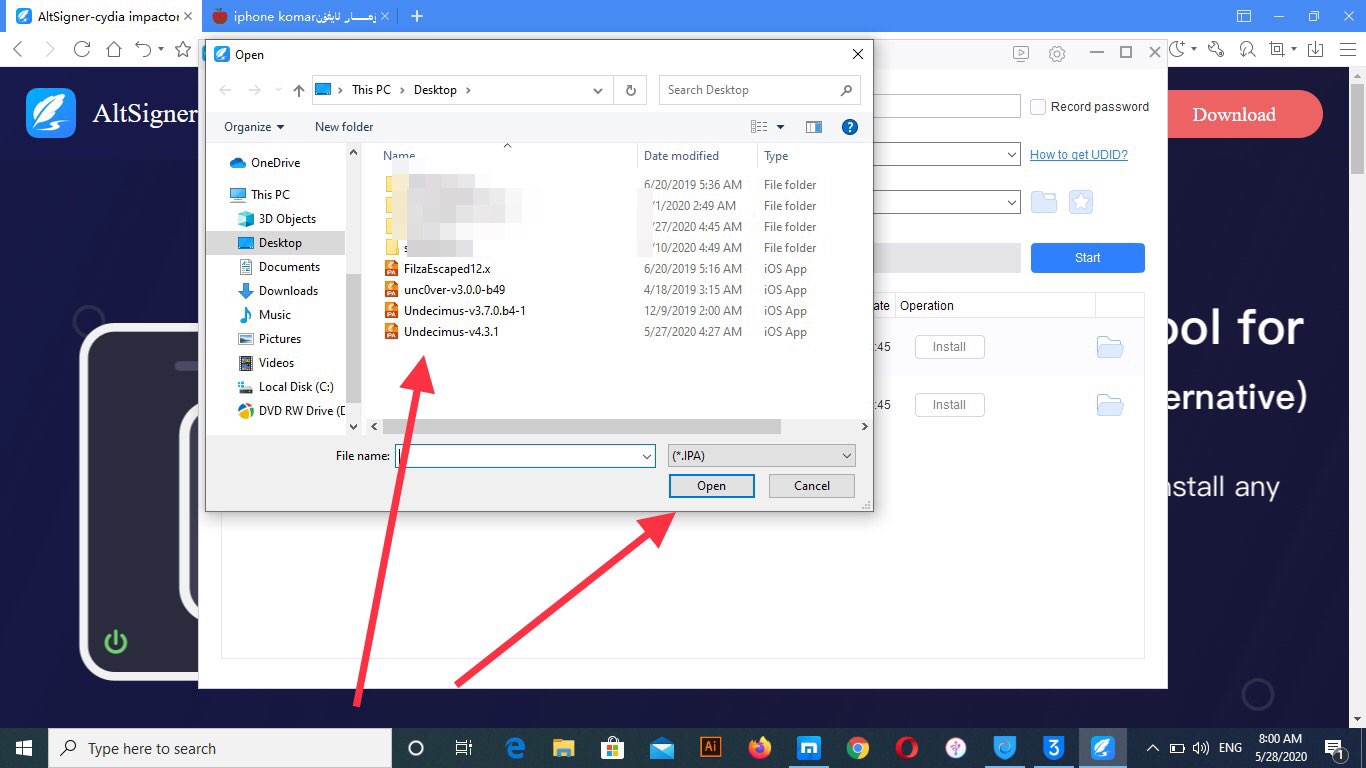This screenshot has height=768, width=1366.
Task: Open the change view options dropdown arrow
Action: pyautogui.click(x=781, y=127)
